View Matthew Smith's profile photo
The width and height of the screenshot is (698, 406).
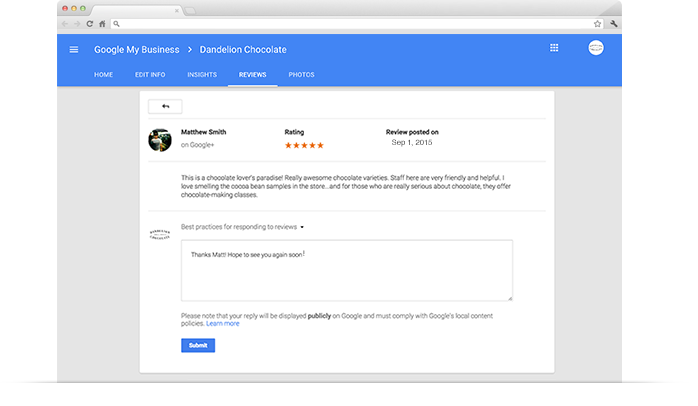pyautogui.click(x=160, y=139)
